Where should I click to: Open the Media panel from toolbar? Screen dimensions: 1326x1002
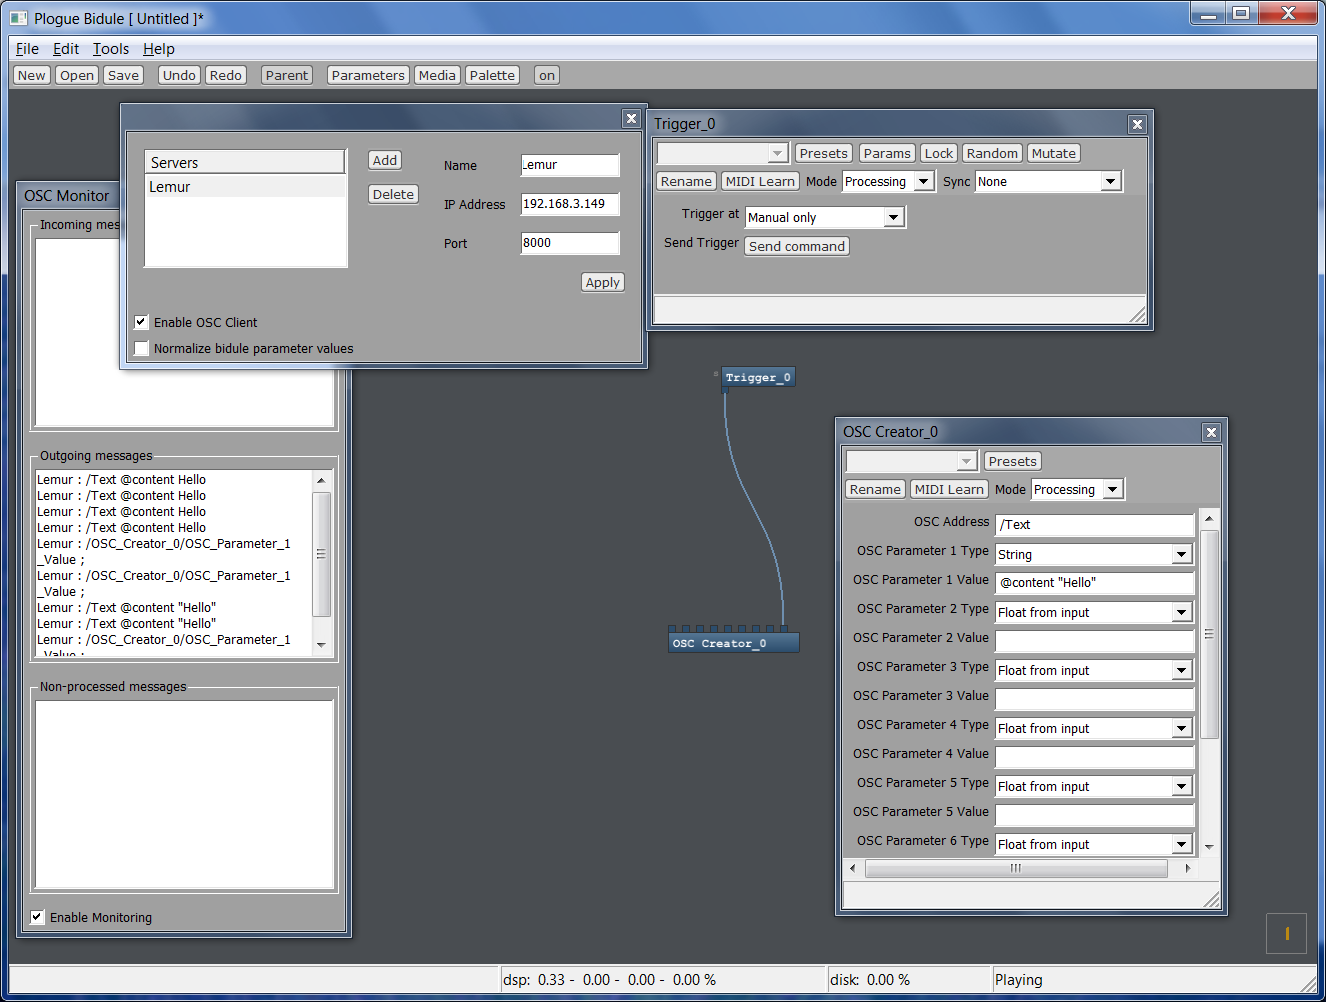coord(437,75)
